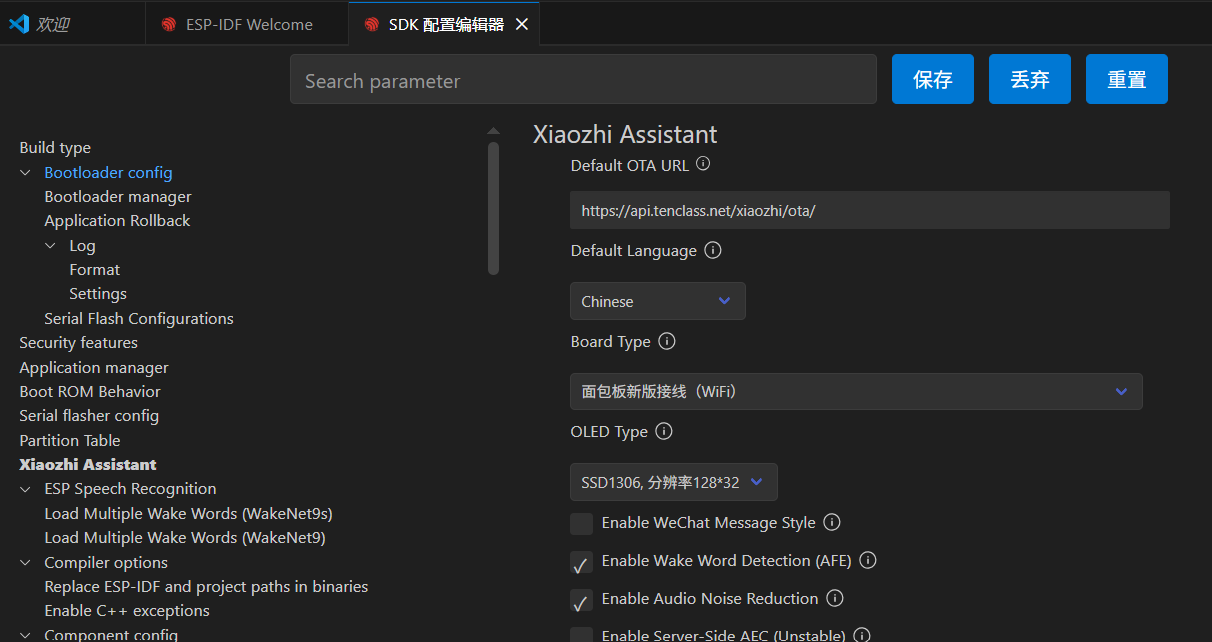This screenshot has width=1212, height=642.
Task: Show info for Enable Audio Noise Reduction
Action: (x=835, y=598)
